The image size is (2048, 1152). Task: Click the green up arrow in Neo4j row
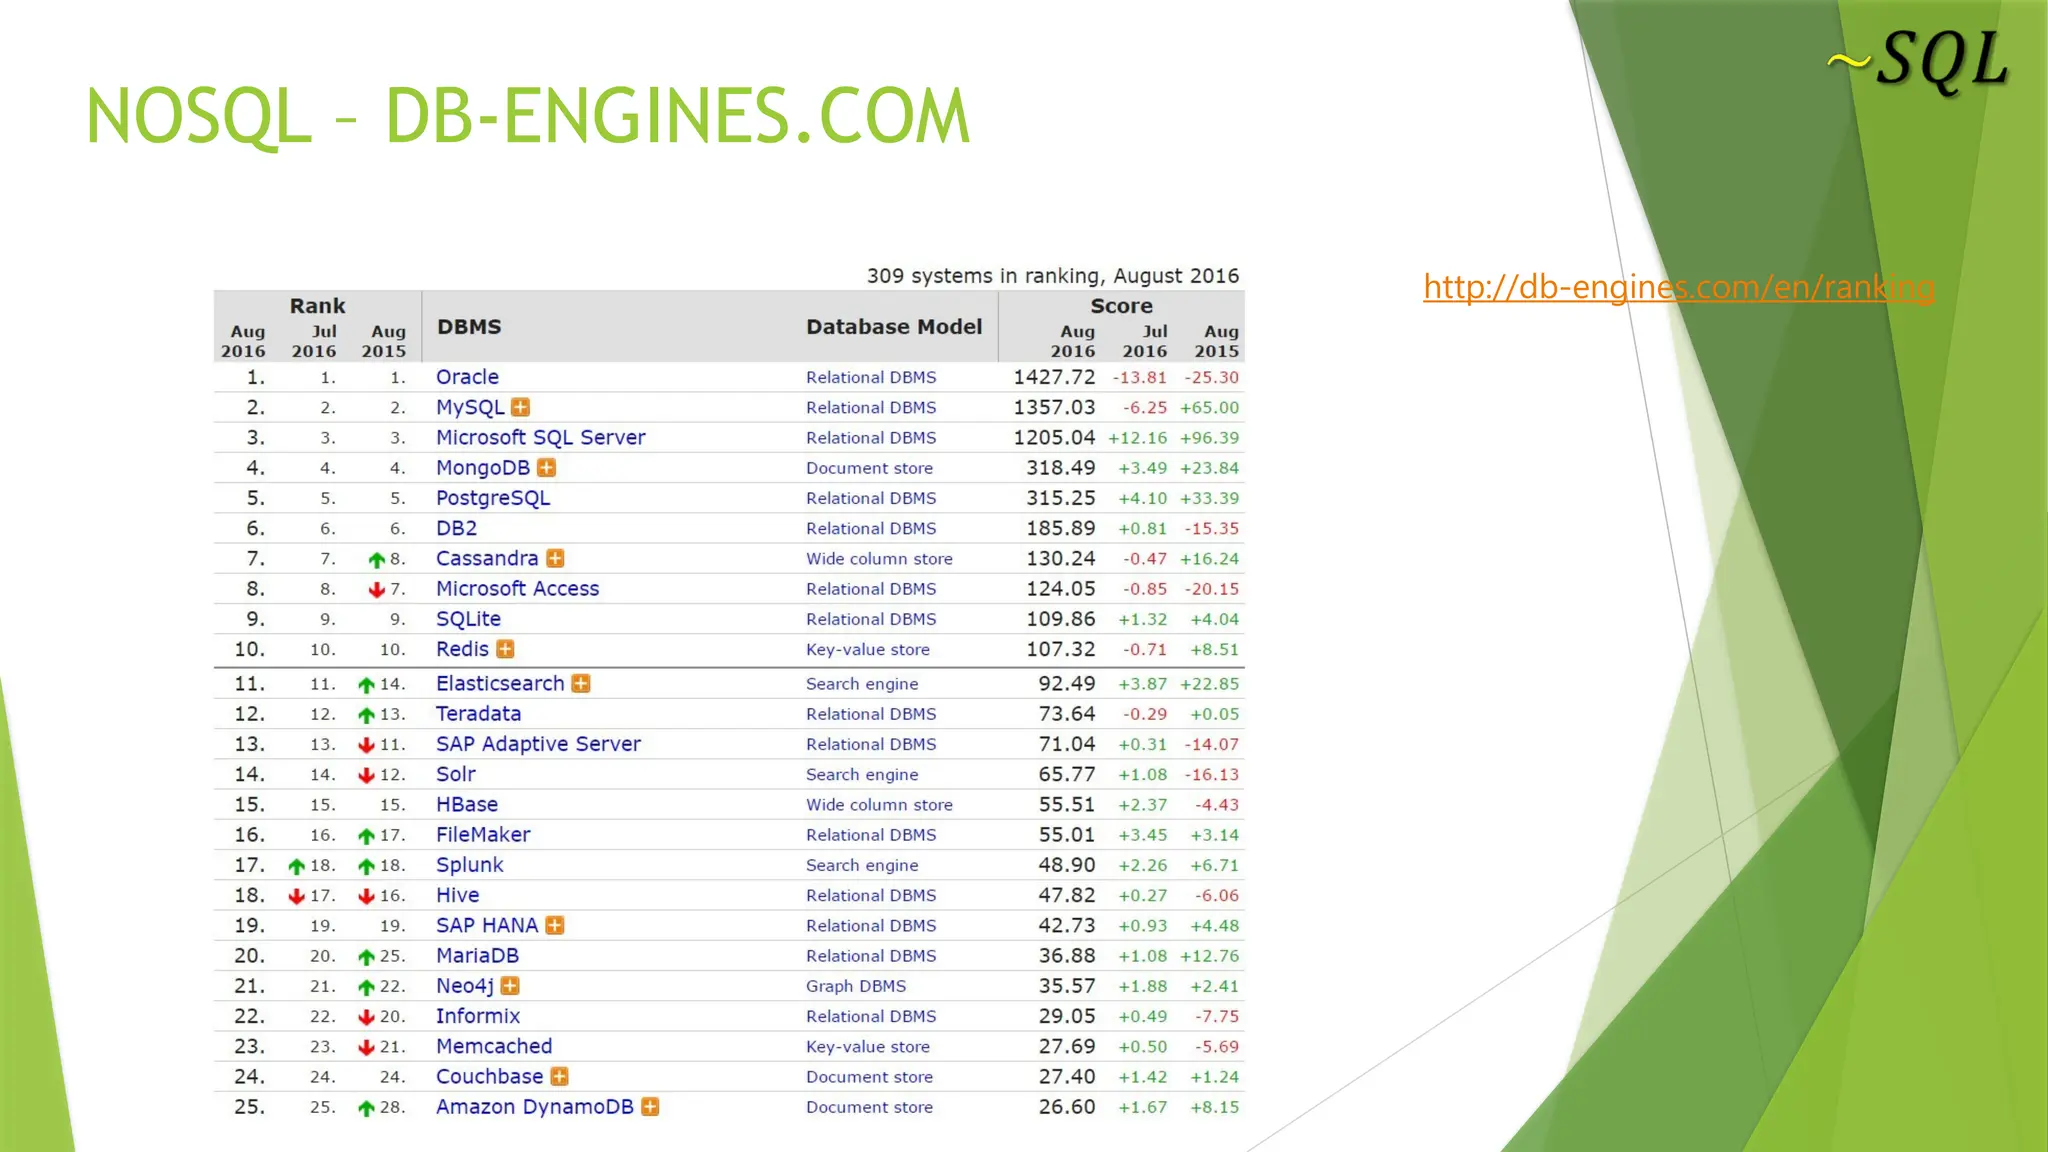(367, 987)
